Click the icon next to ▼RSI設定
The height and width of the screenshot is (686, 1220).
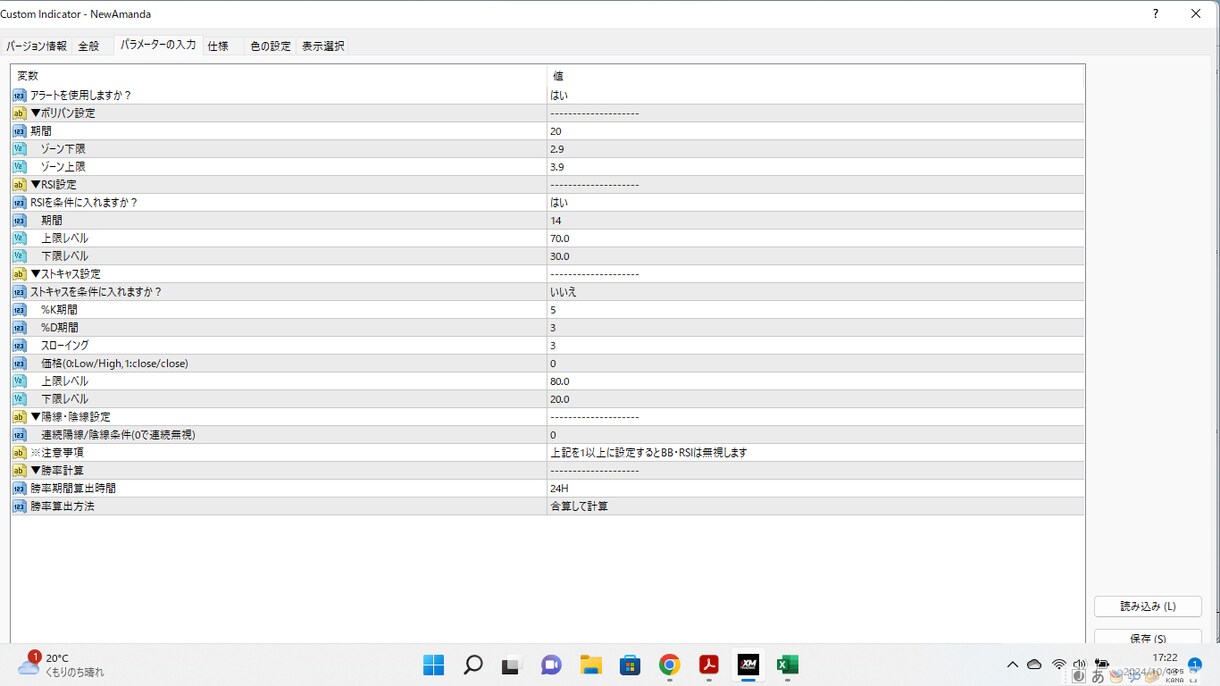(x=19, y=185)
